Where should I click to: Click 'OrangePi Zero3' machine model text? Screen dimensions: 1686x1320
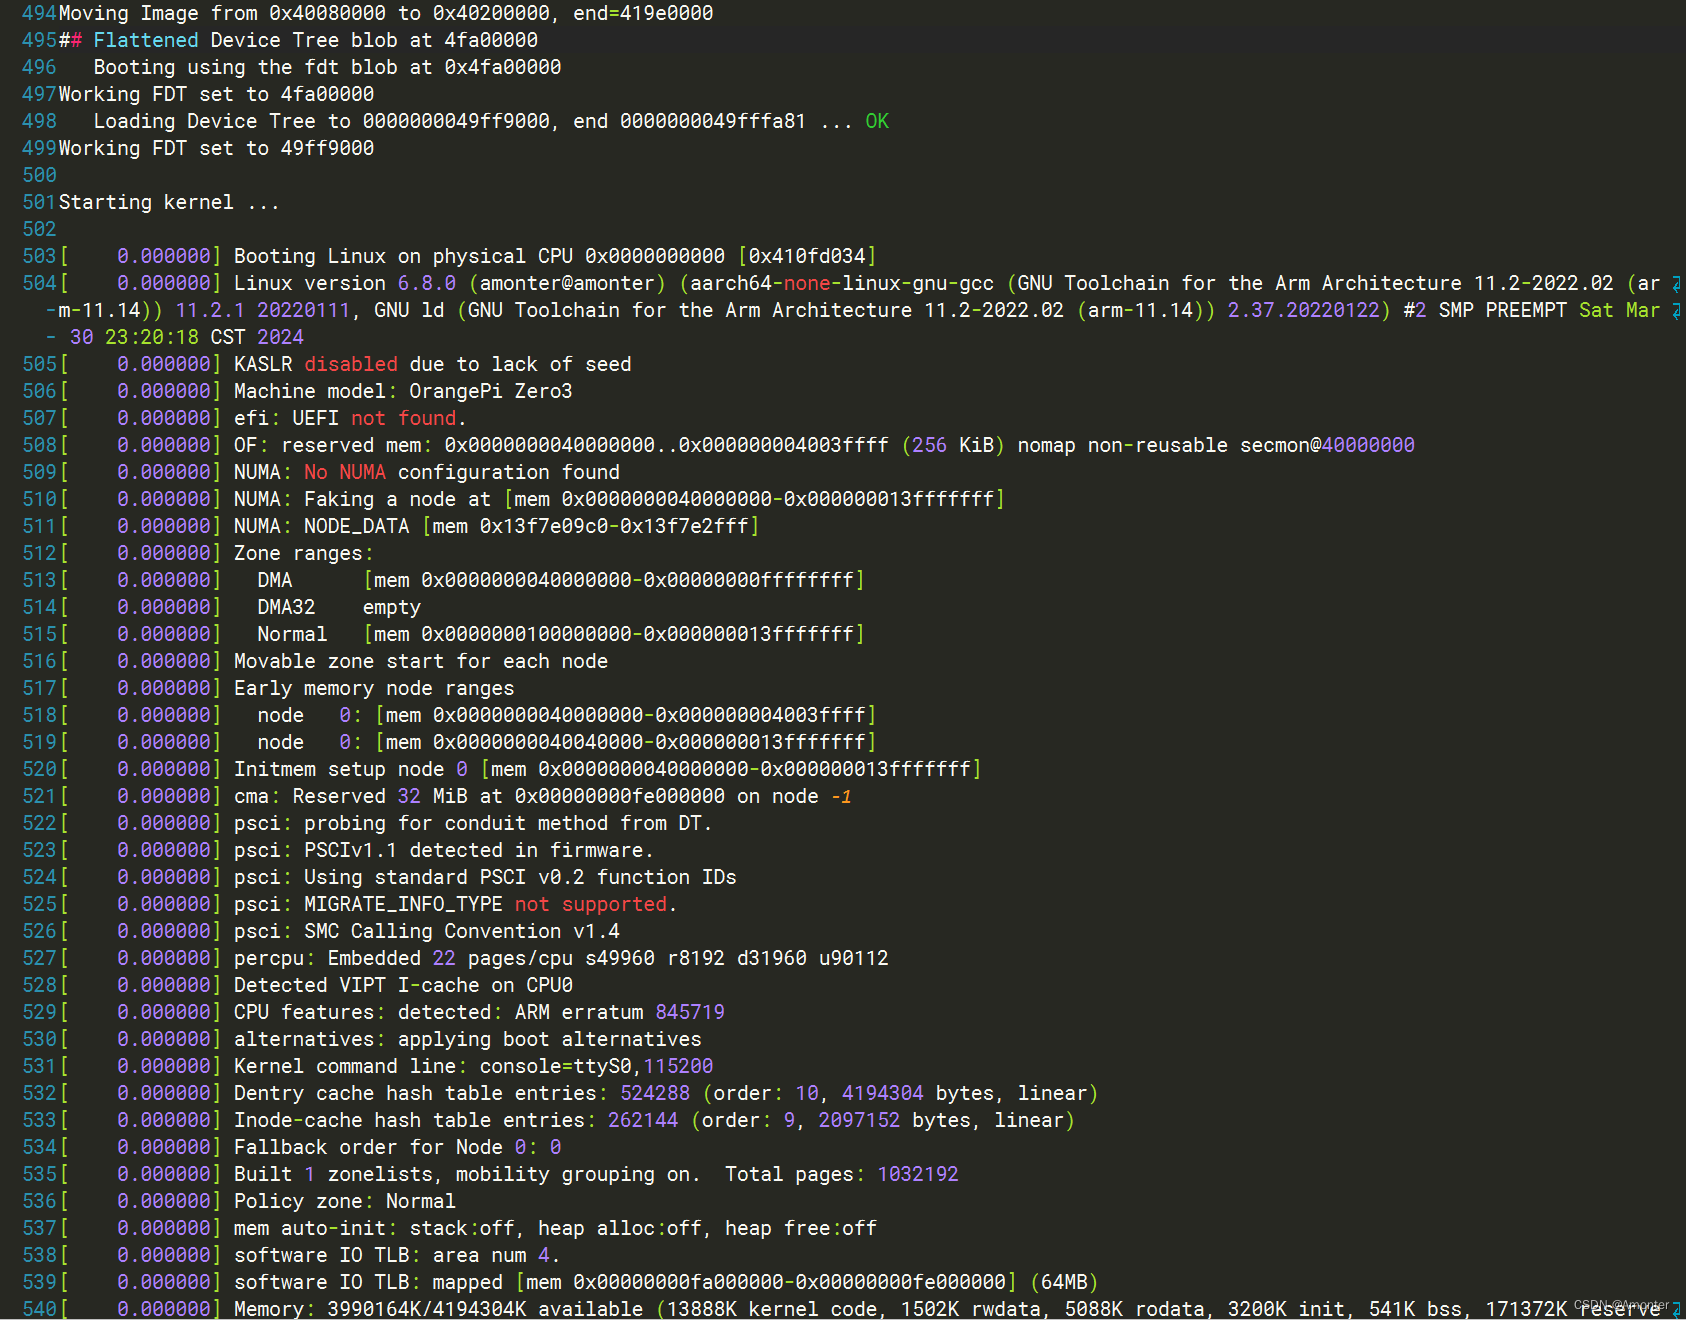490,391
